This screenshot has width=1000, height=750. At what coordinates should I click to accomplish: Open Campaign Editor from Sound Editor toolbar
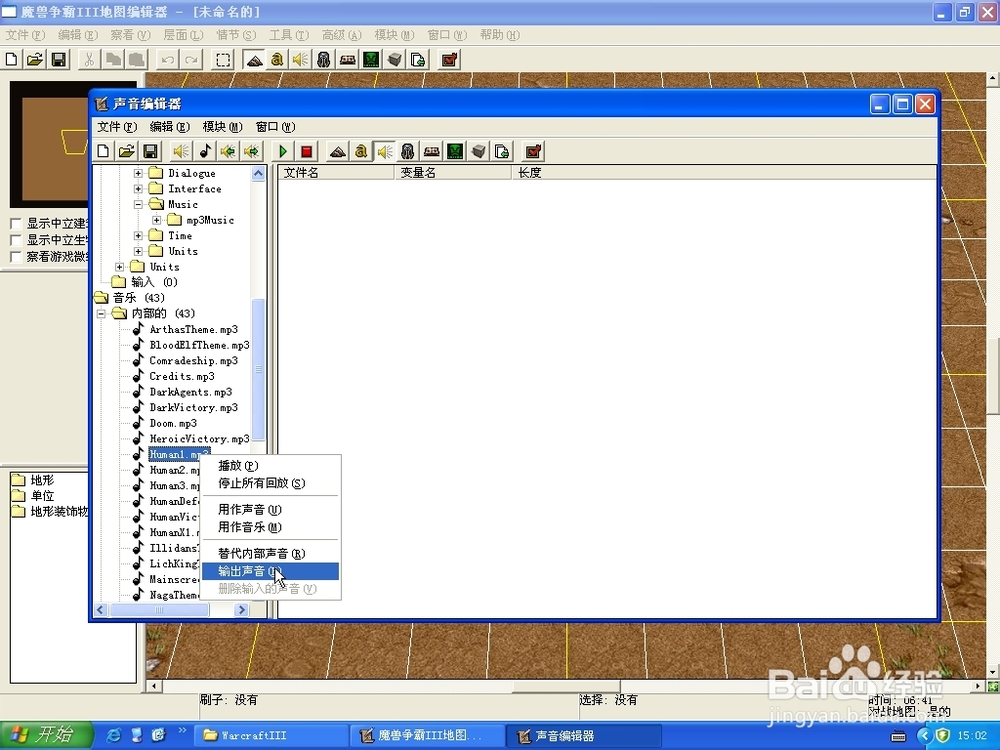431,151
